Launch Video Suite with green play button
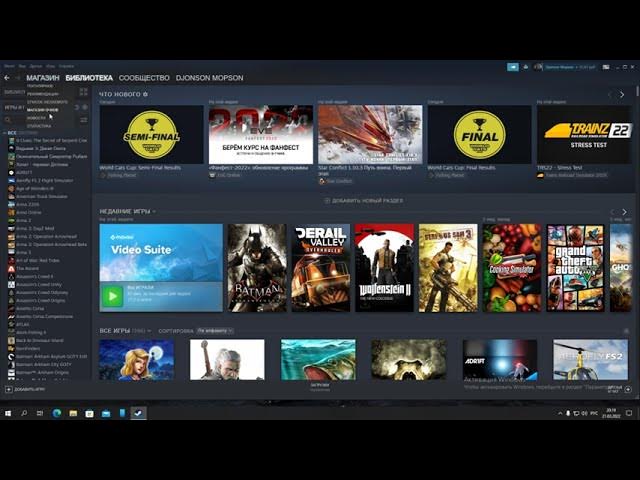 tap(112, 296)
